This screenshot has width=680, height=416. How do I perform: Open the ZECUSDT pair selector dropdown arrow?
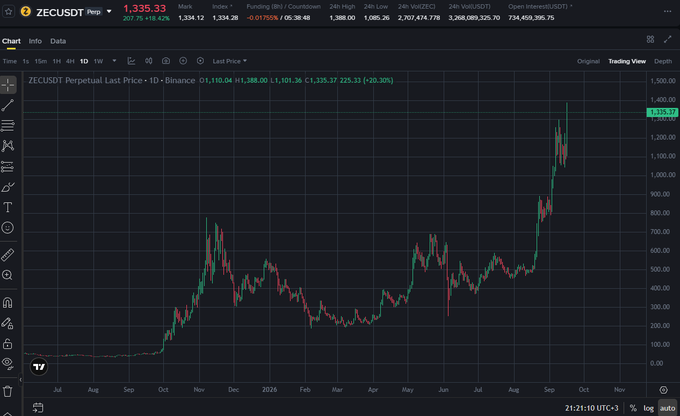click(x=109, y=12)
